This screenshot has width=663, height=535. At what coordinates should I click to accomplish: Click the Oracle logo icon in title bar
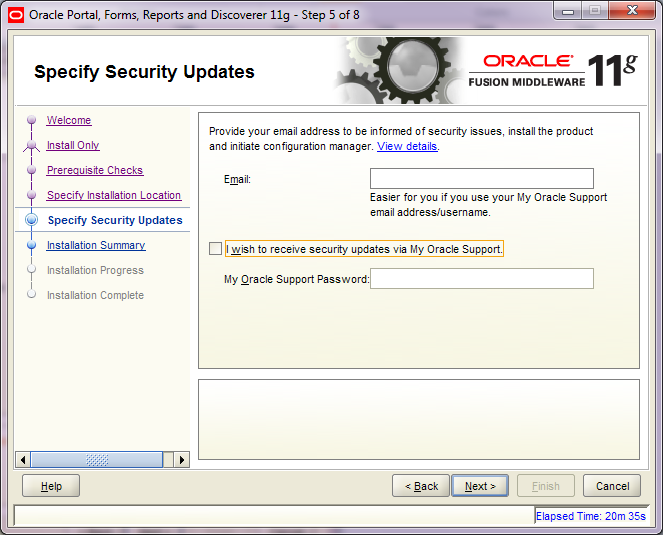[16, 15]
